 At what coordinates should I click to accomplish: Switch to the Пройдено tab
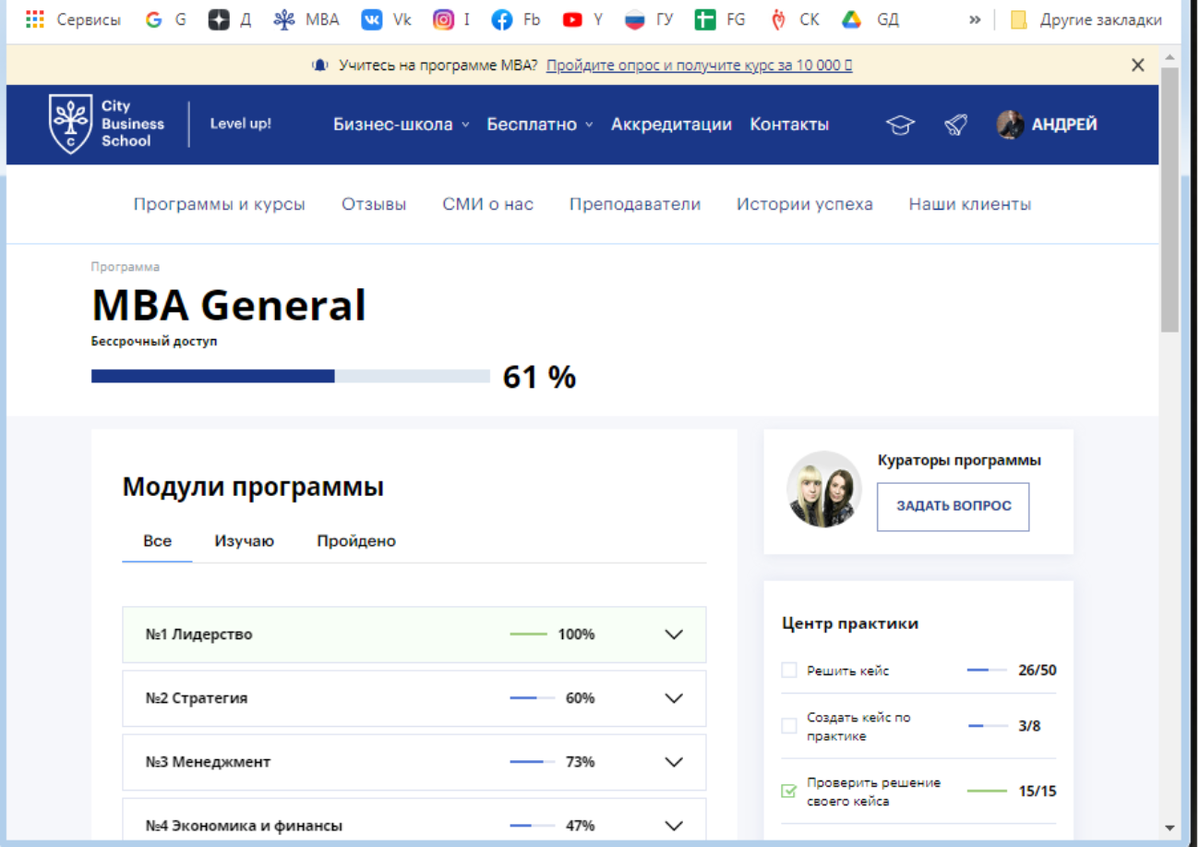[357, 541]
